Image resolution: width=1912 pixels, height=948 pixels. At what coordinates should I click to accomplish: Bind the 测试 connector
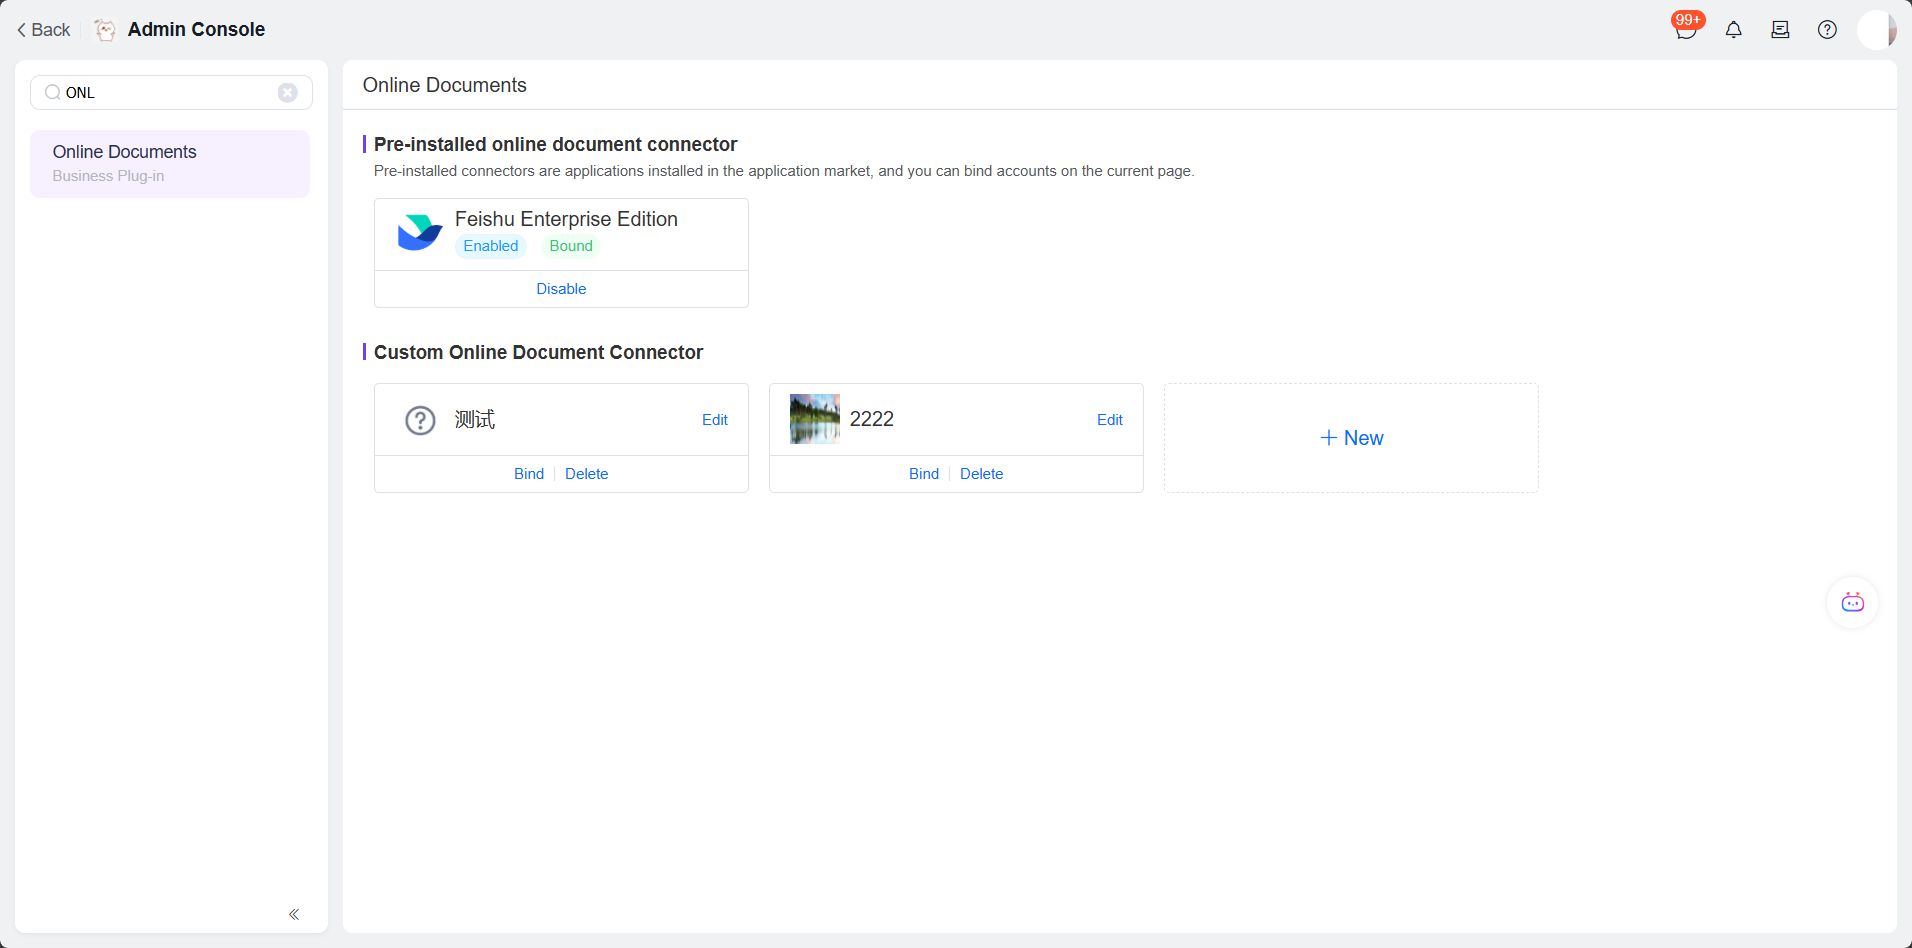point(528,474)
